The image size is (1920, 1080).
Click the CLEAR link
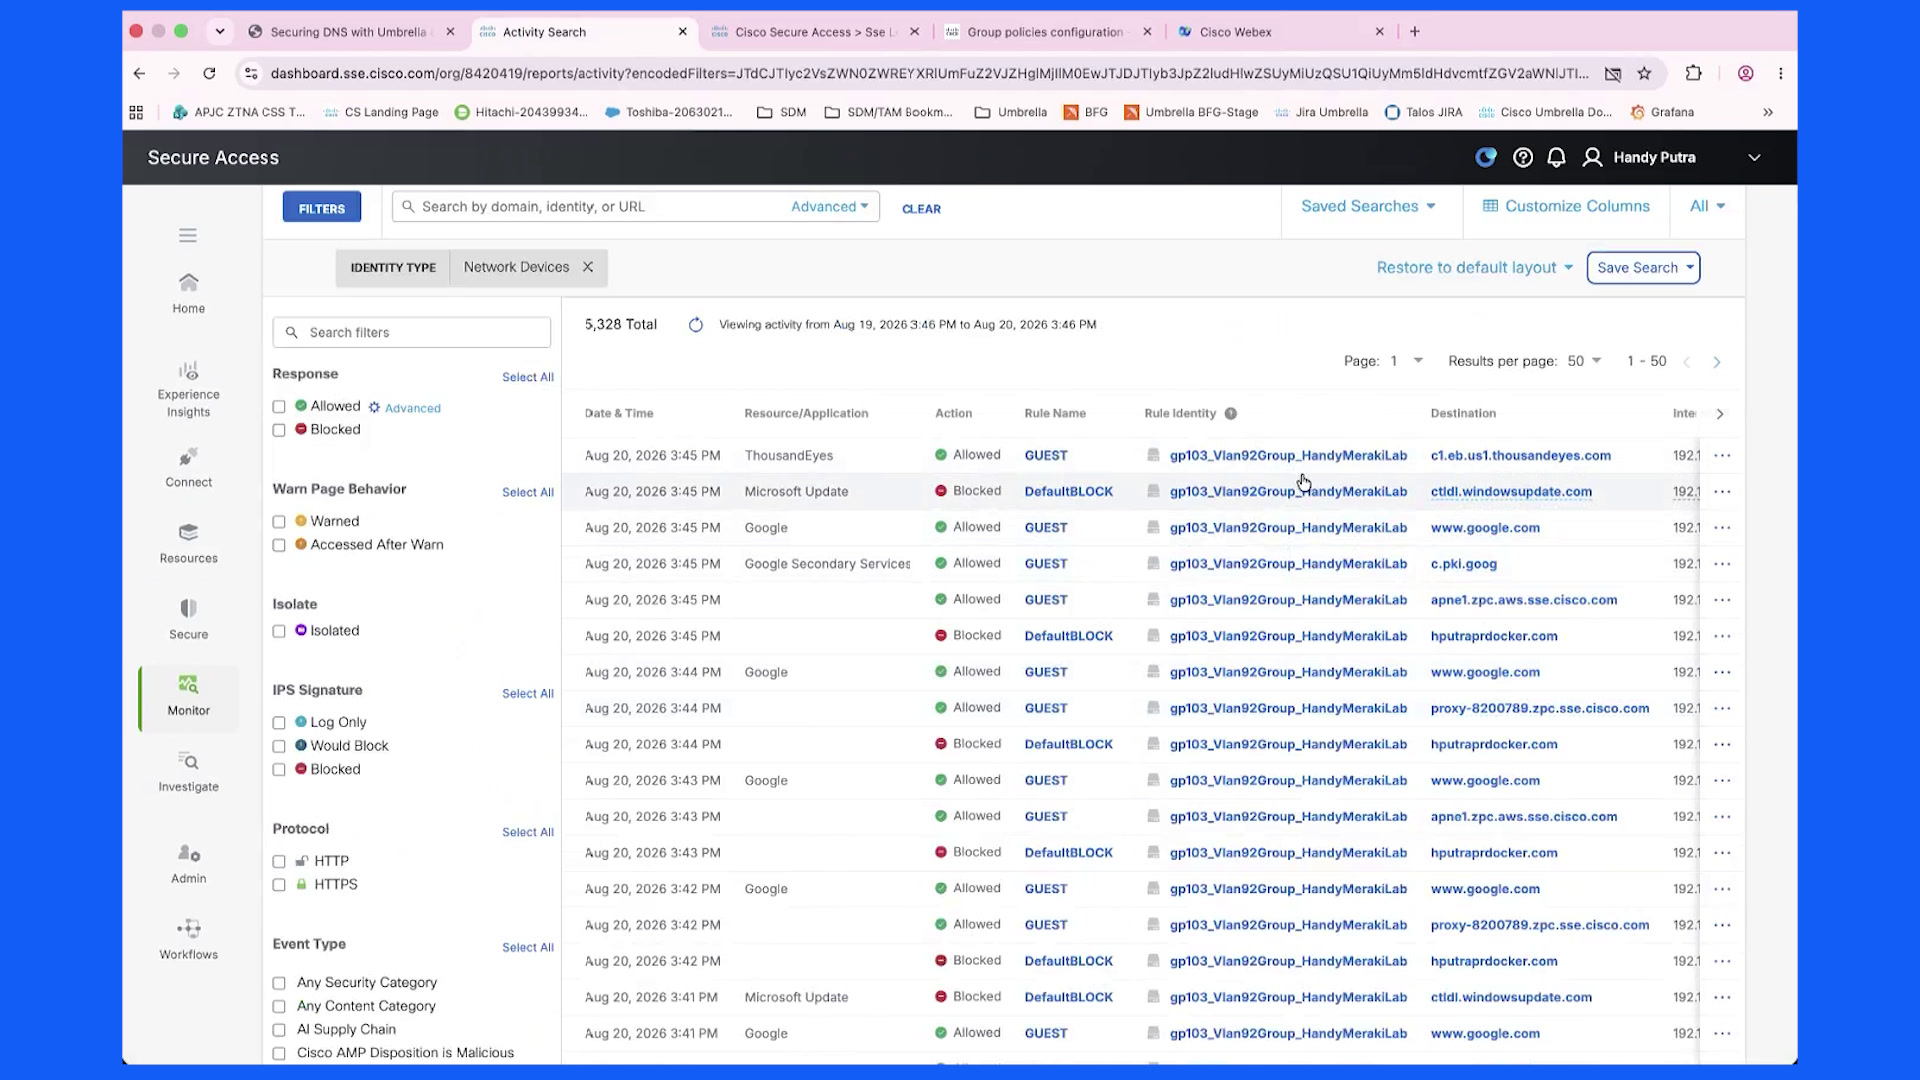921,209
